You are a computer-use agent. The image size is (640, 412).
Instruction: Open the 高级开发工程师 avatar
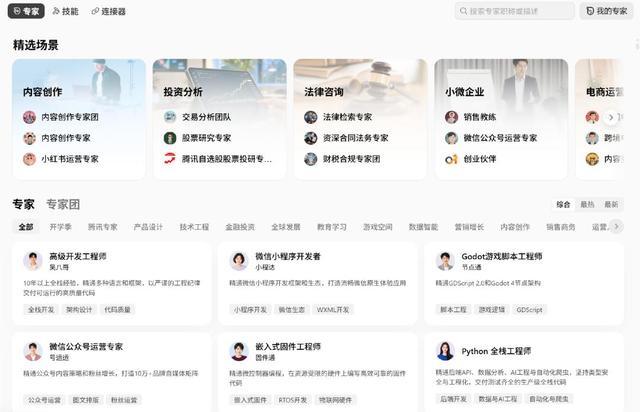coord(33,261)
